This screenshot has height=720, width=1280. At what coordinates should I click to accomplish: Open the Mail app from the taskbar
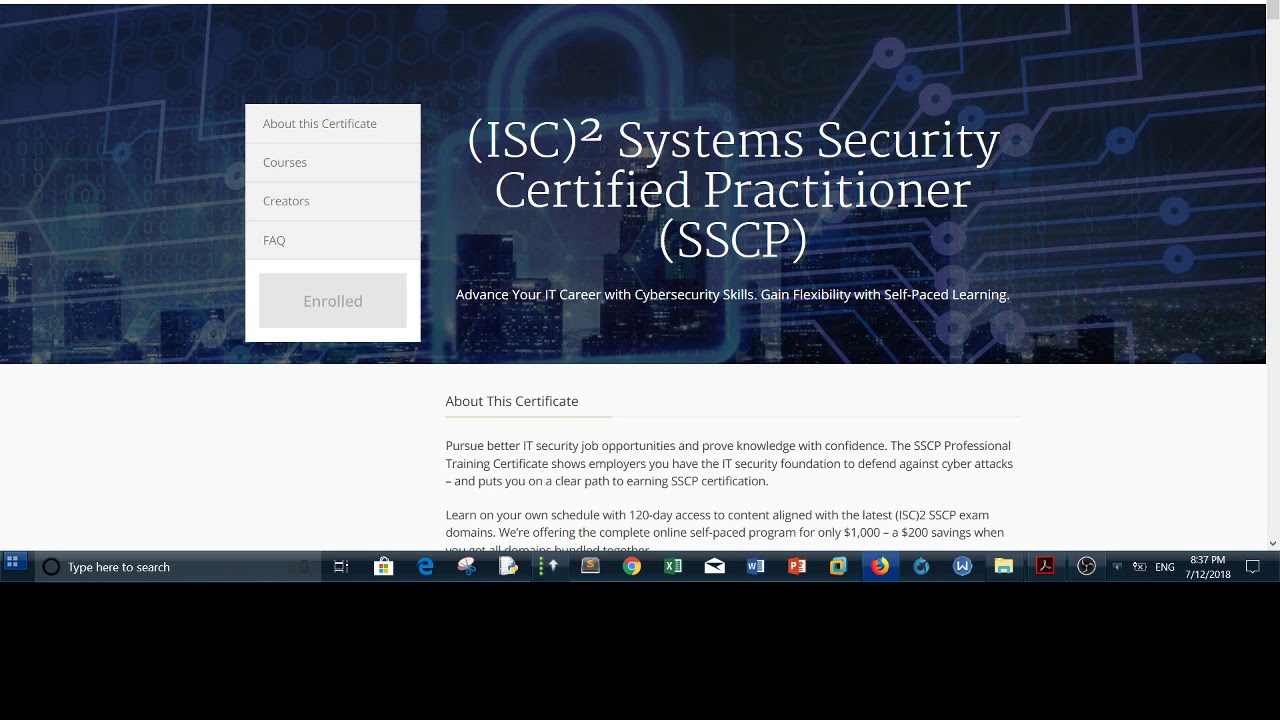coord(714,567)
